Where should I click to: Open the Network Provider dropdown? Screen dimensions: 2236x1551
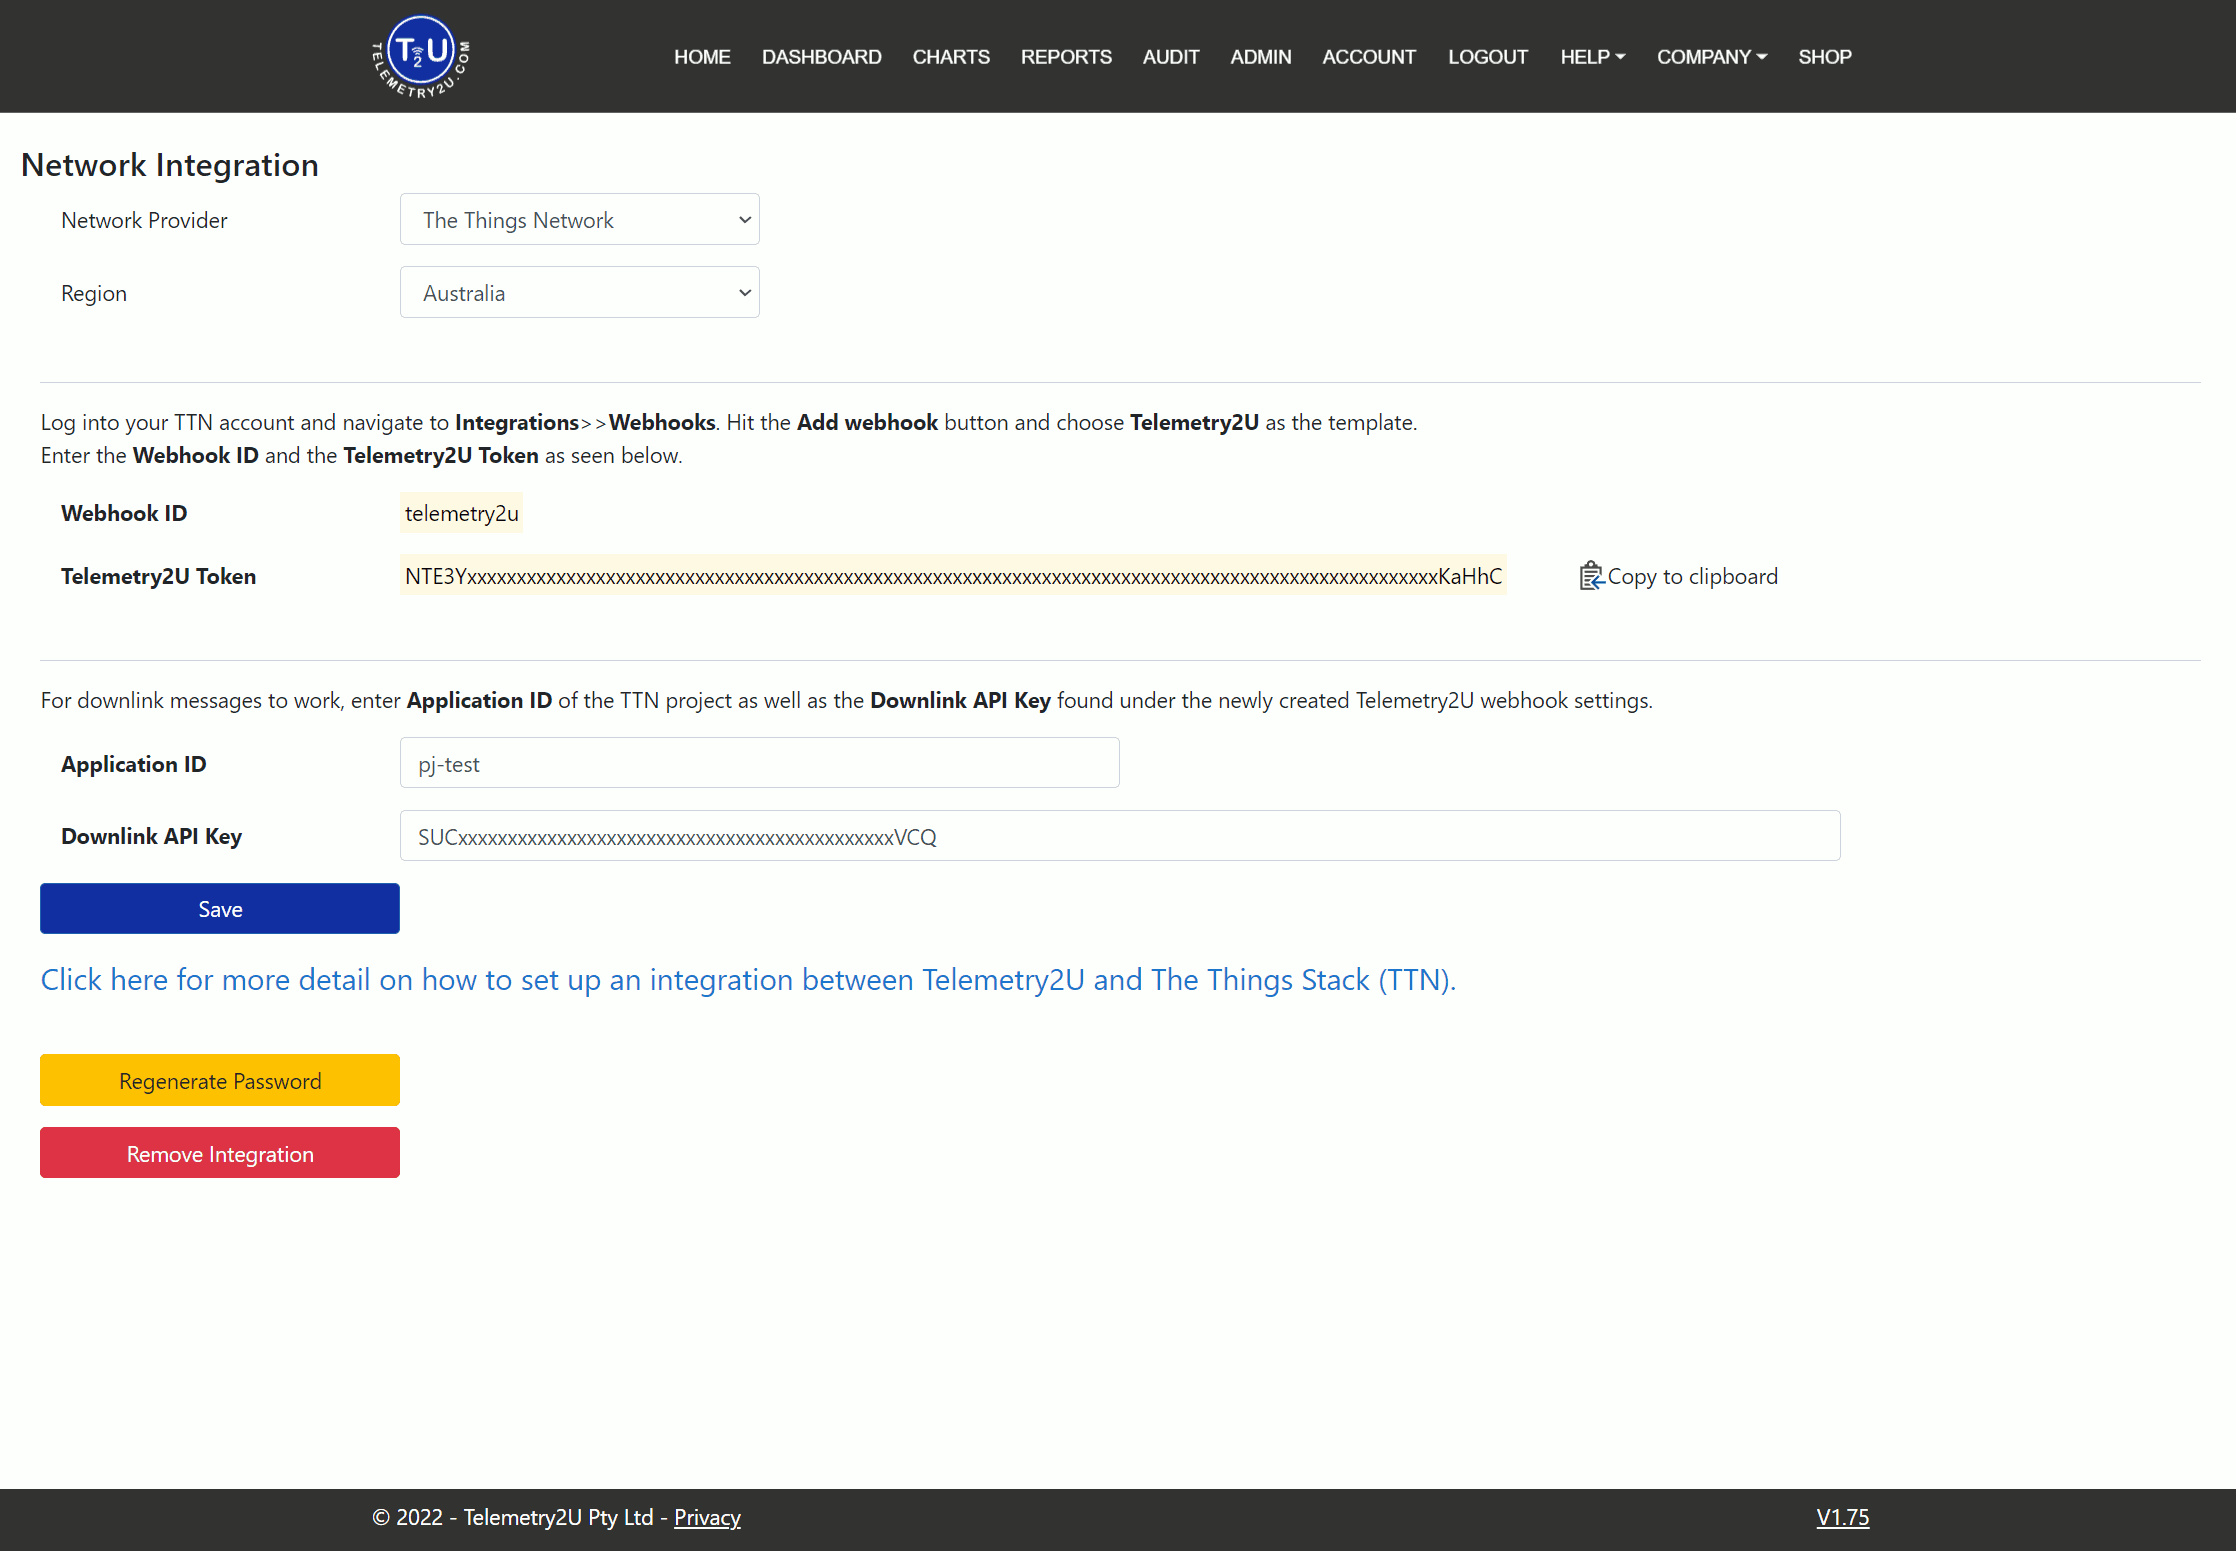pyautogui.click(x=580, y=220)
